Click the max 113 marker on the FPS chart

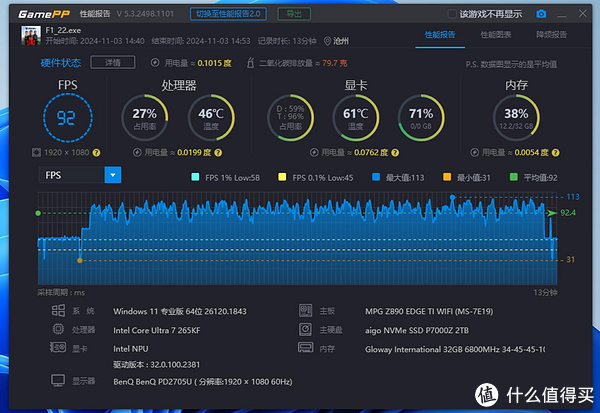pyautogui.click(x=453, y=197)
